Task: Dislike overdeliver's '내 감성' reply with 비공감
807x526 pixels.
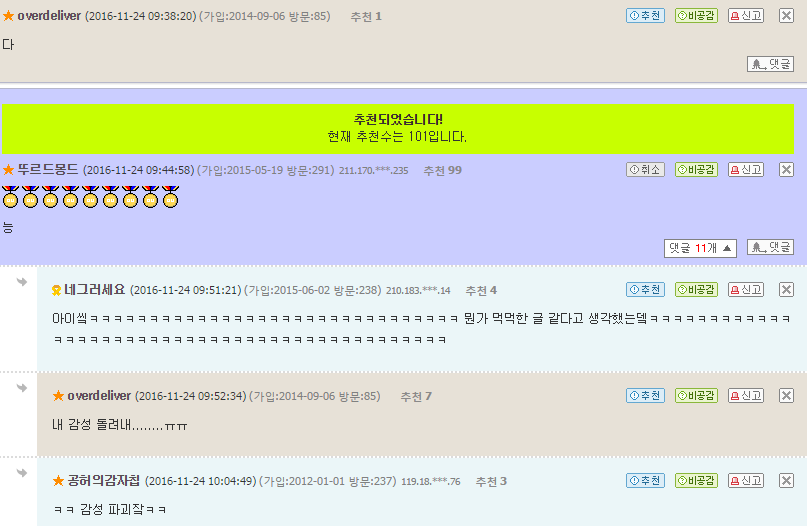Action: point(696,395)
